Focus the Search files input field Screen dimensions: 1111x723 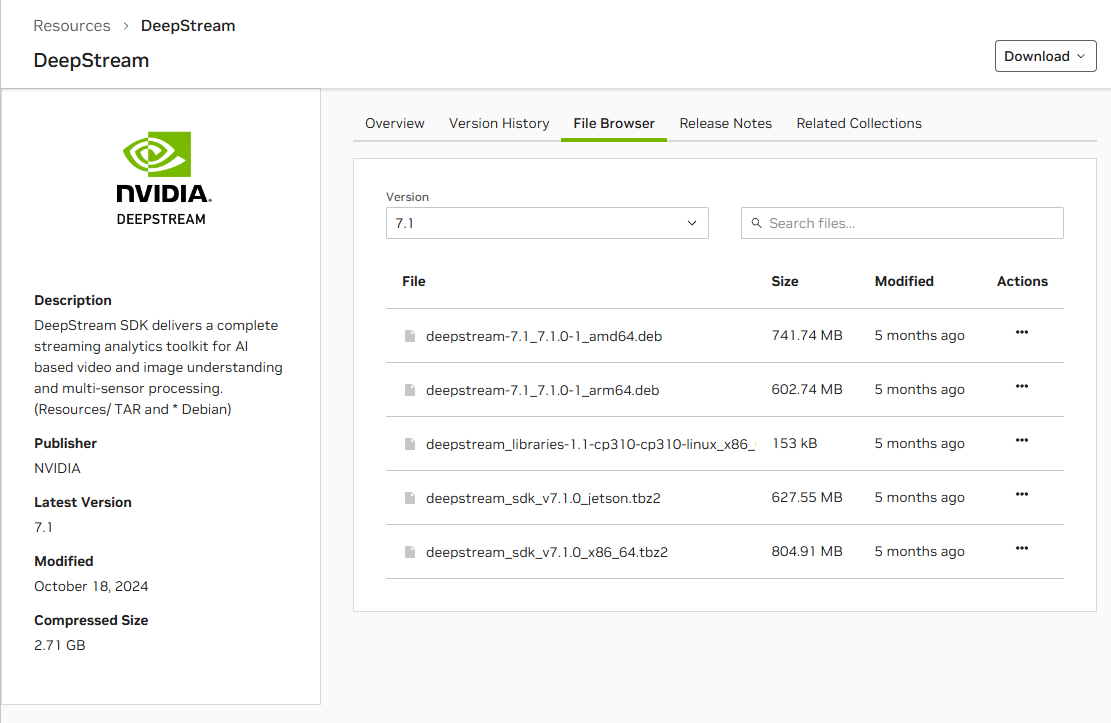[902, 223]
